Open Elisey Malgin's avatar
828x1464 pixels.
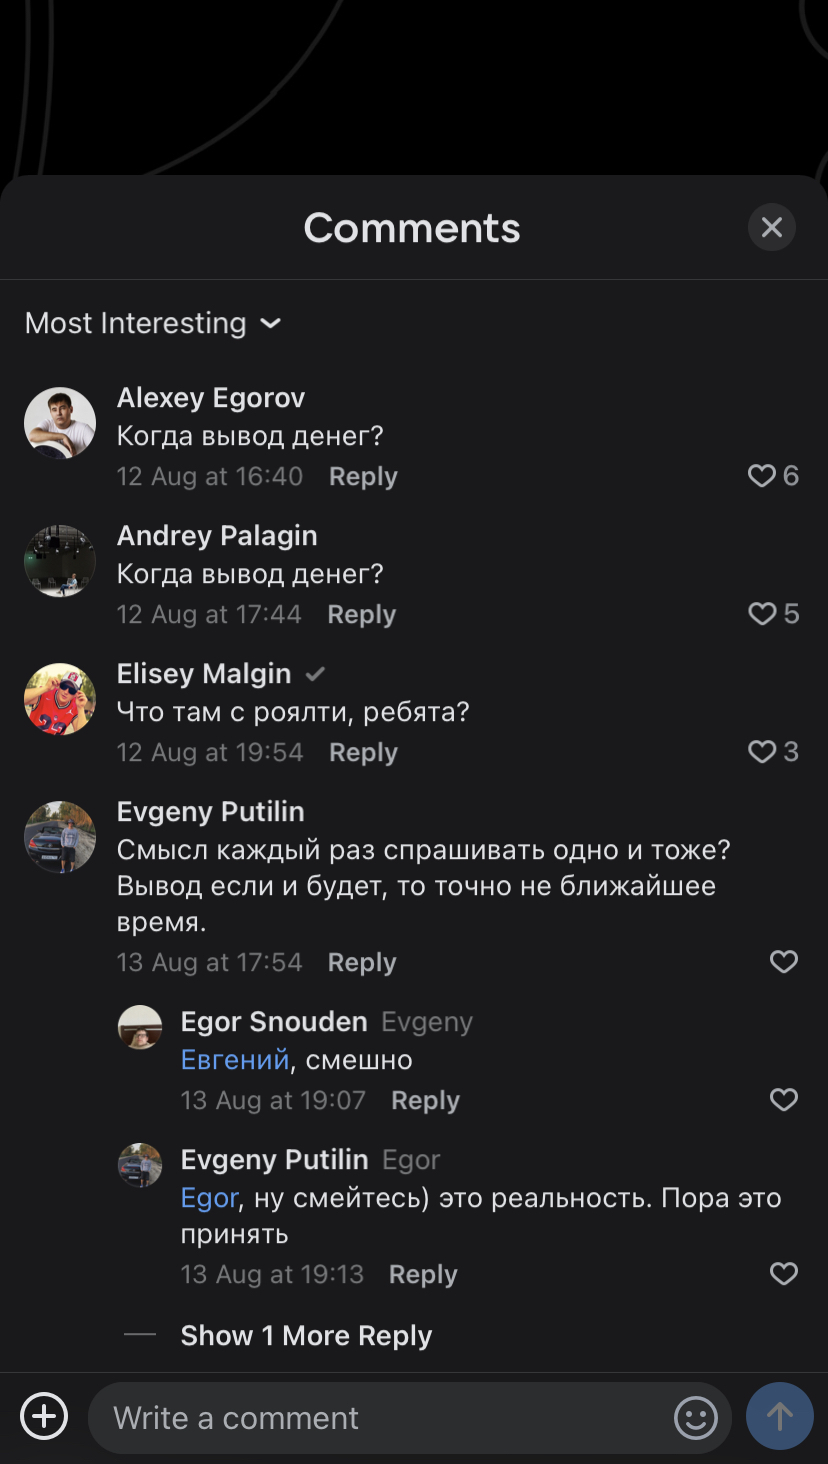click(60, 699)
